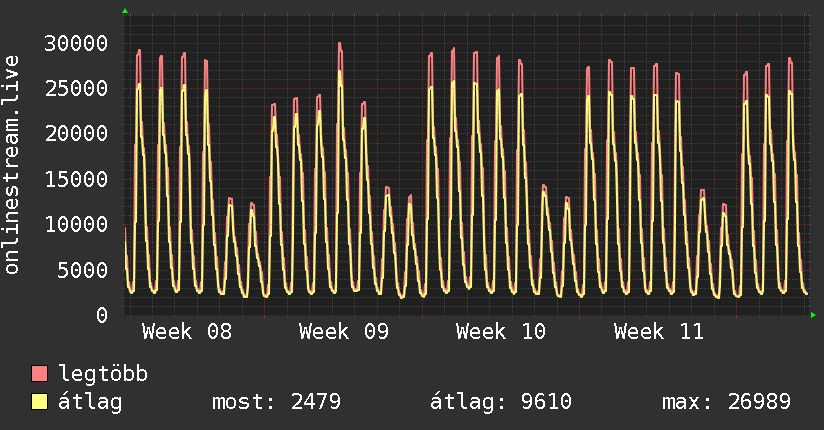824x430 pixels.
Task: Click the Week 08 axis label
Action: 187,331
